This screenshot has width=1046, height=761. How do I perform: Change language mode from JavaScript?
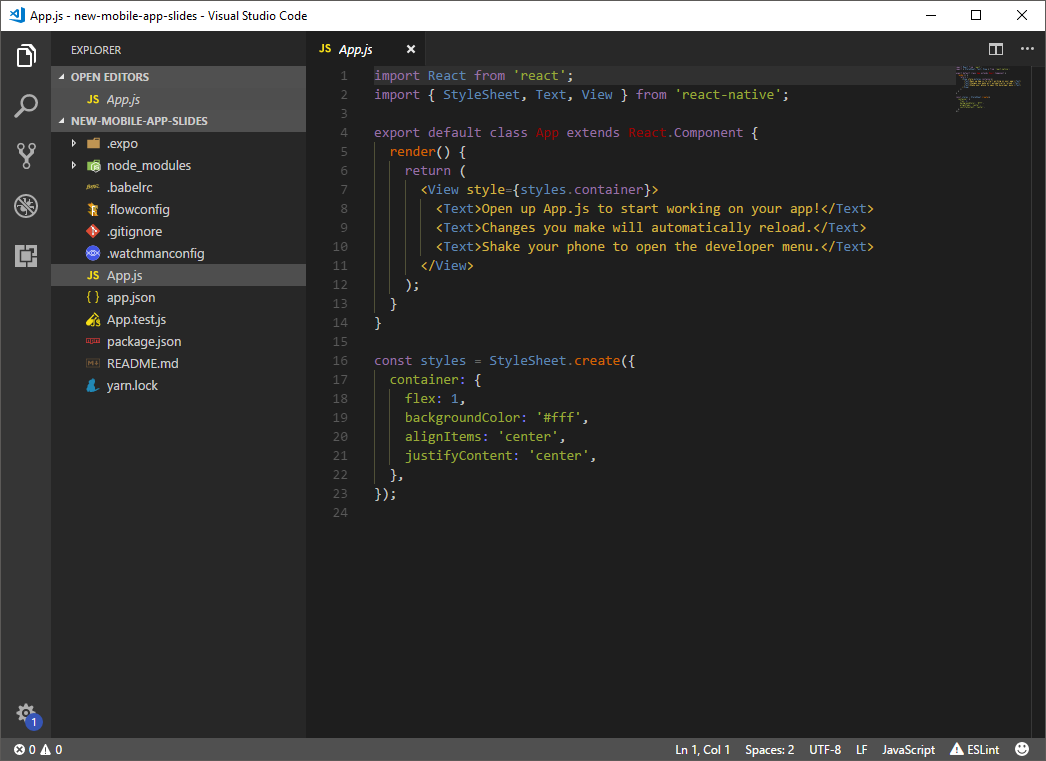908,750
